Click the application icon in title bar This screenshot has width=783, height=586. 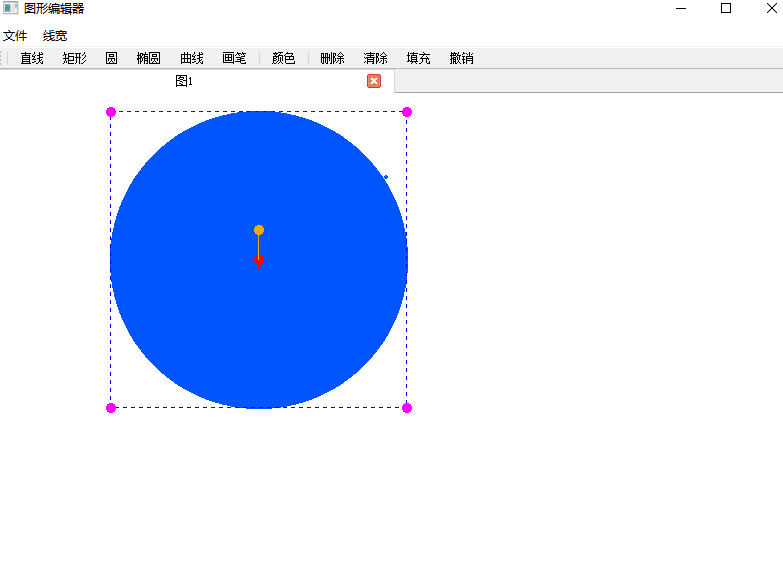pyautogui.click(x=10, y=8)
